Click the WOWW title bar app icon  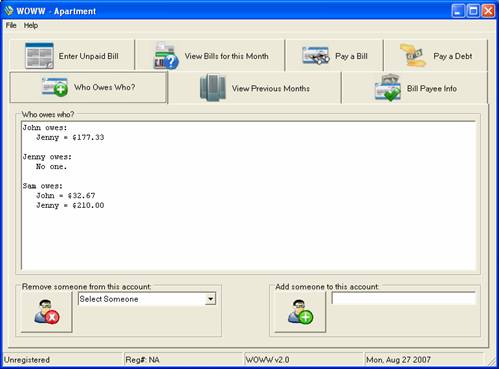pyautogui.click(x=9, y=11)
